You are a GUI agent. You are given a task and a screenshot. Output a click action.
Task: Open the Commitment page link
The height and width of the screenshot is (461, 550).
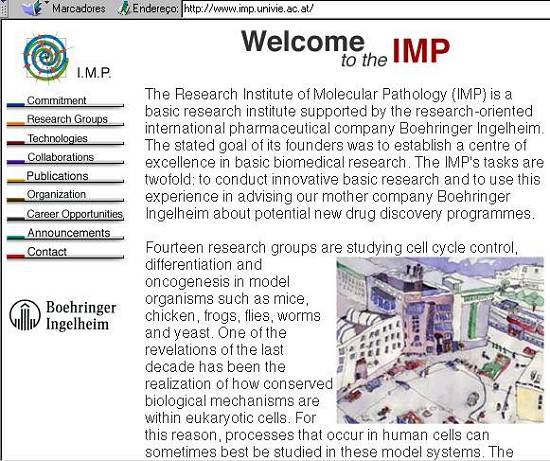point(56,100)
